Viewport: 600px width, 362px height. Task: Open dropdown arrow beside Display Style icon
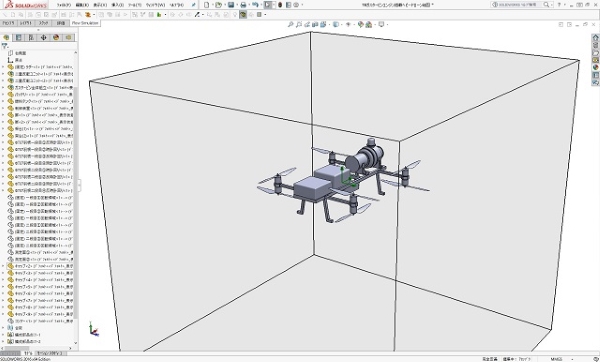(x=341, y=24)
